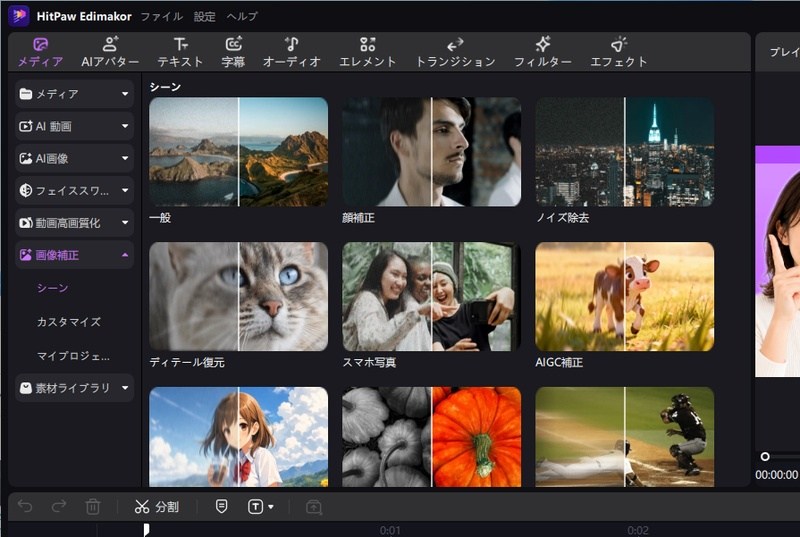Click the timeline playhead marker
Viewport: 800px width, 537px height.
click(x=146, y=530)
